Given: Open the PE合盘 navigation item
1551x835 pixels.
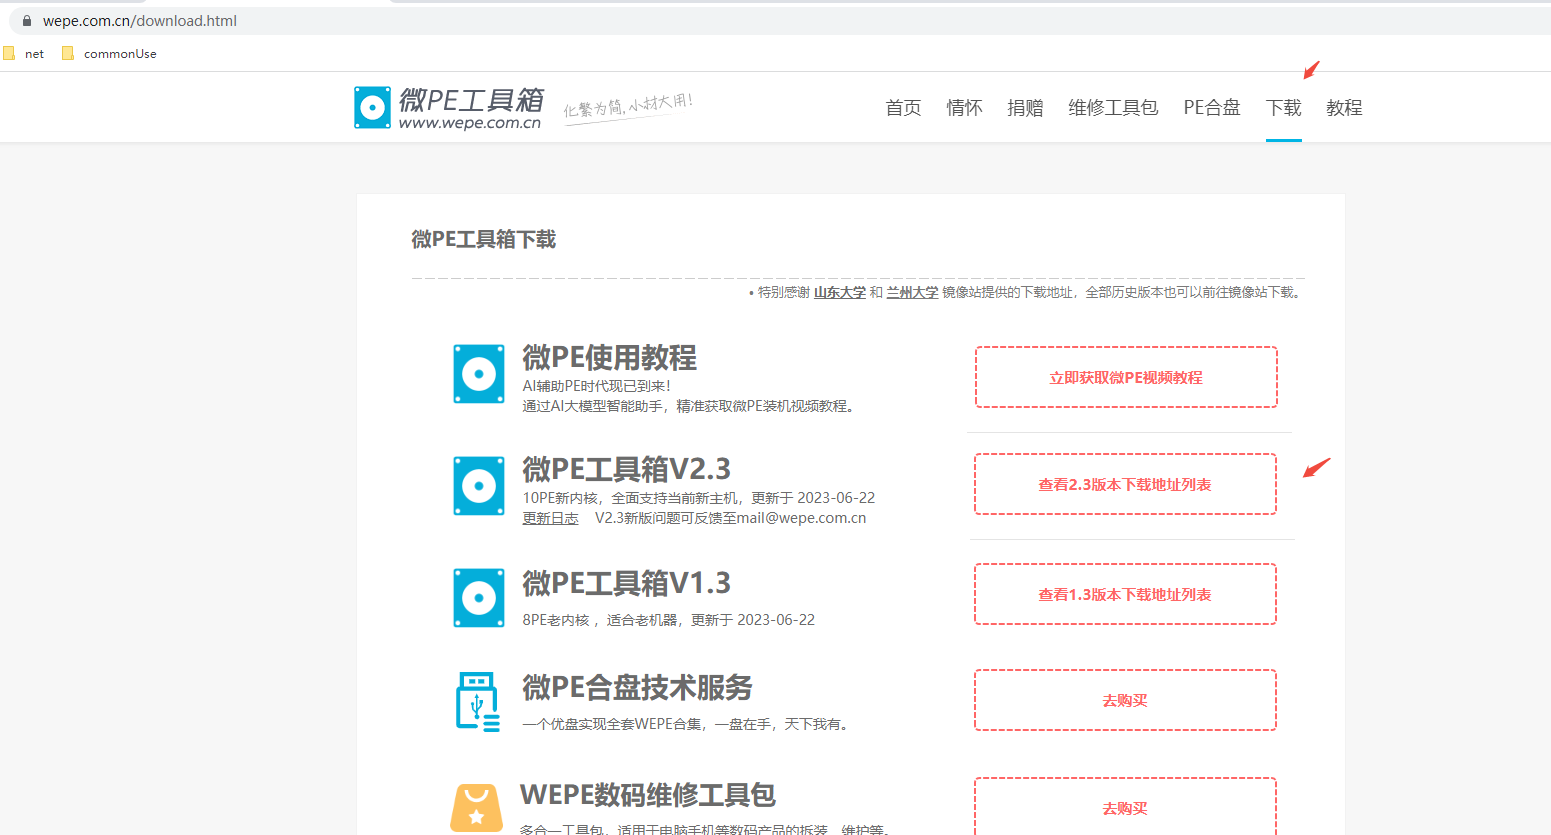Looking at the screenshot, I should coord(1212,108).
